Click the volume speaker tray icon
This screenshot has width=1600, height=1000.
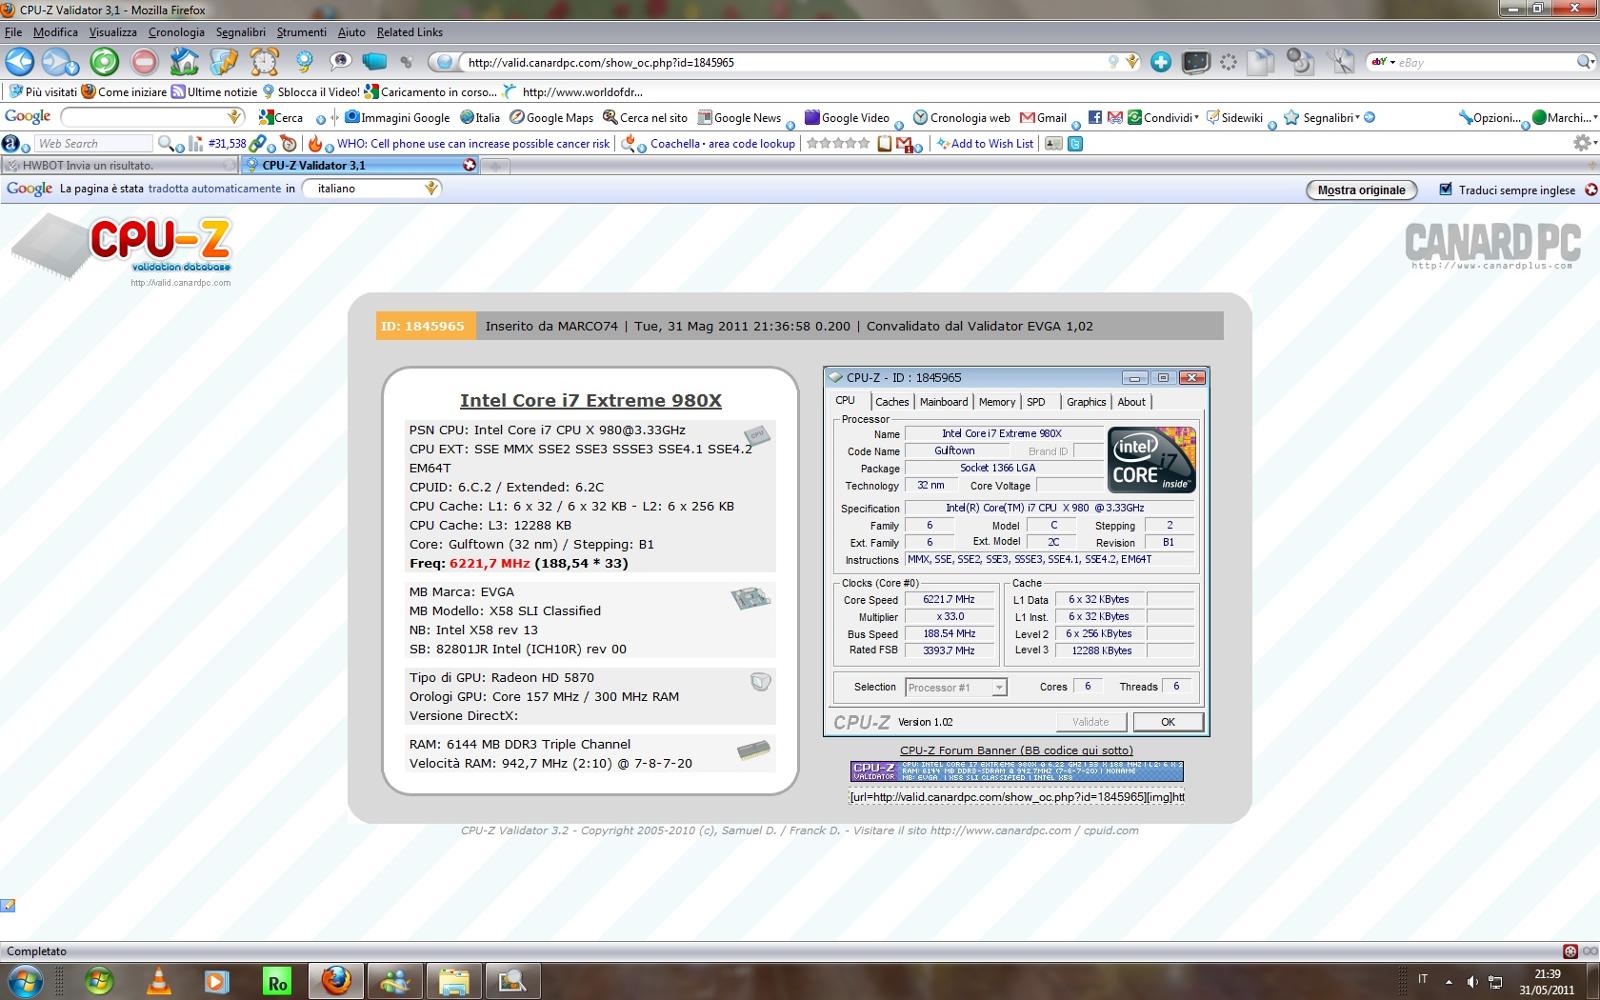[1472, 982]
